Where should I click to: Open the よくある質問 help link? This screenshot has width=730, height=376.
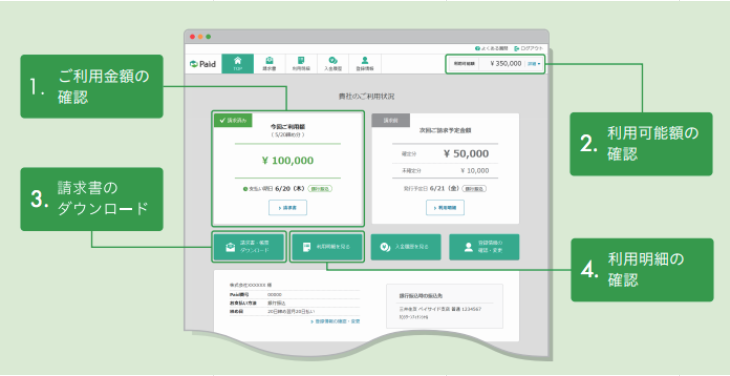(492, 48)
